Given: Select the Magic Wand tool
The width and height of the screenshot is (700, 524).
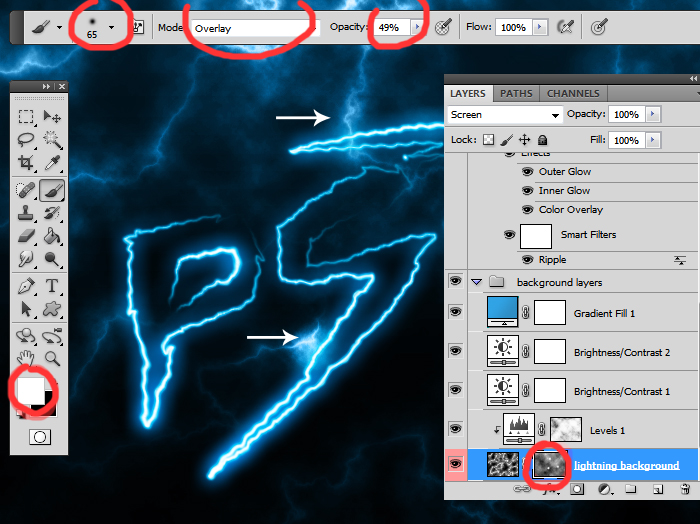Looking at the screenshot, I should click(x=52, y=140).
